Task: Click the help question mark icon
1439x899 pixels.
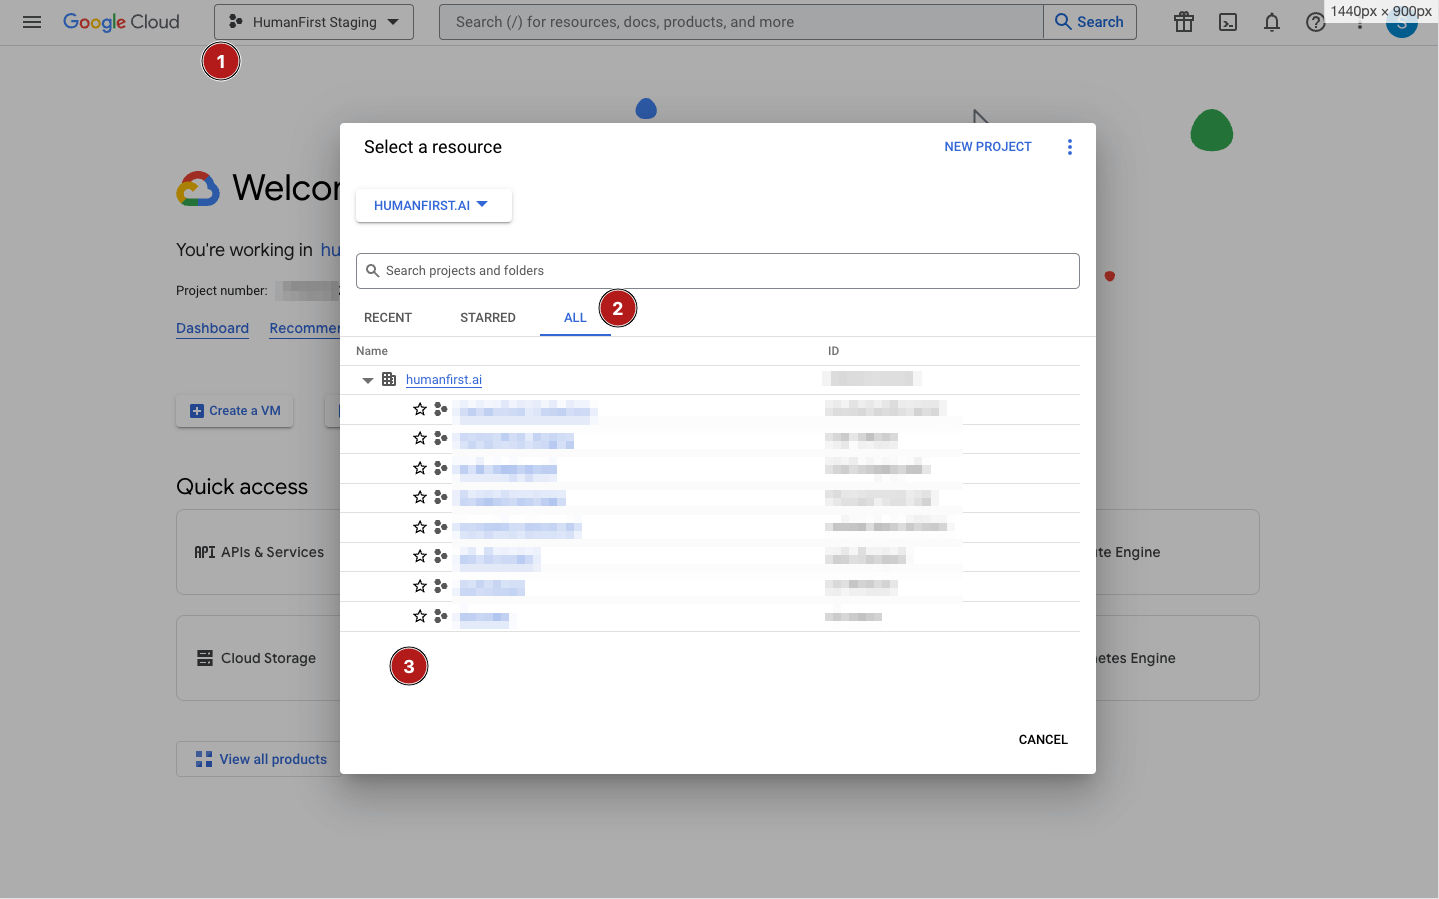Action: tap(1315, 22)
